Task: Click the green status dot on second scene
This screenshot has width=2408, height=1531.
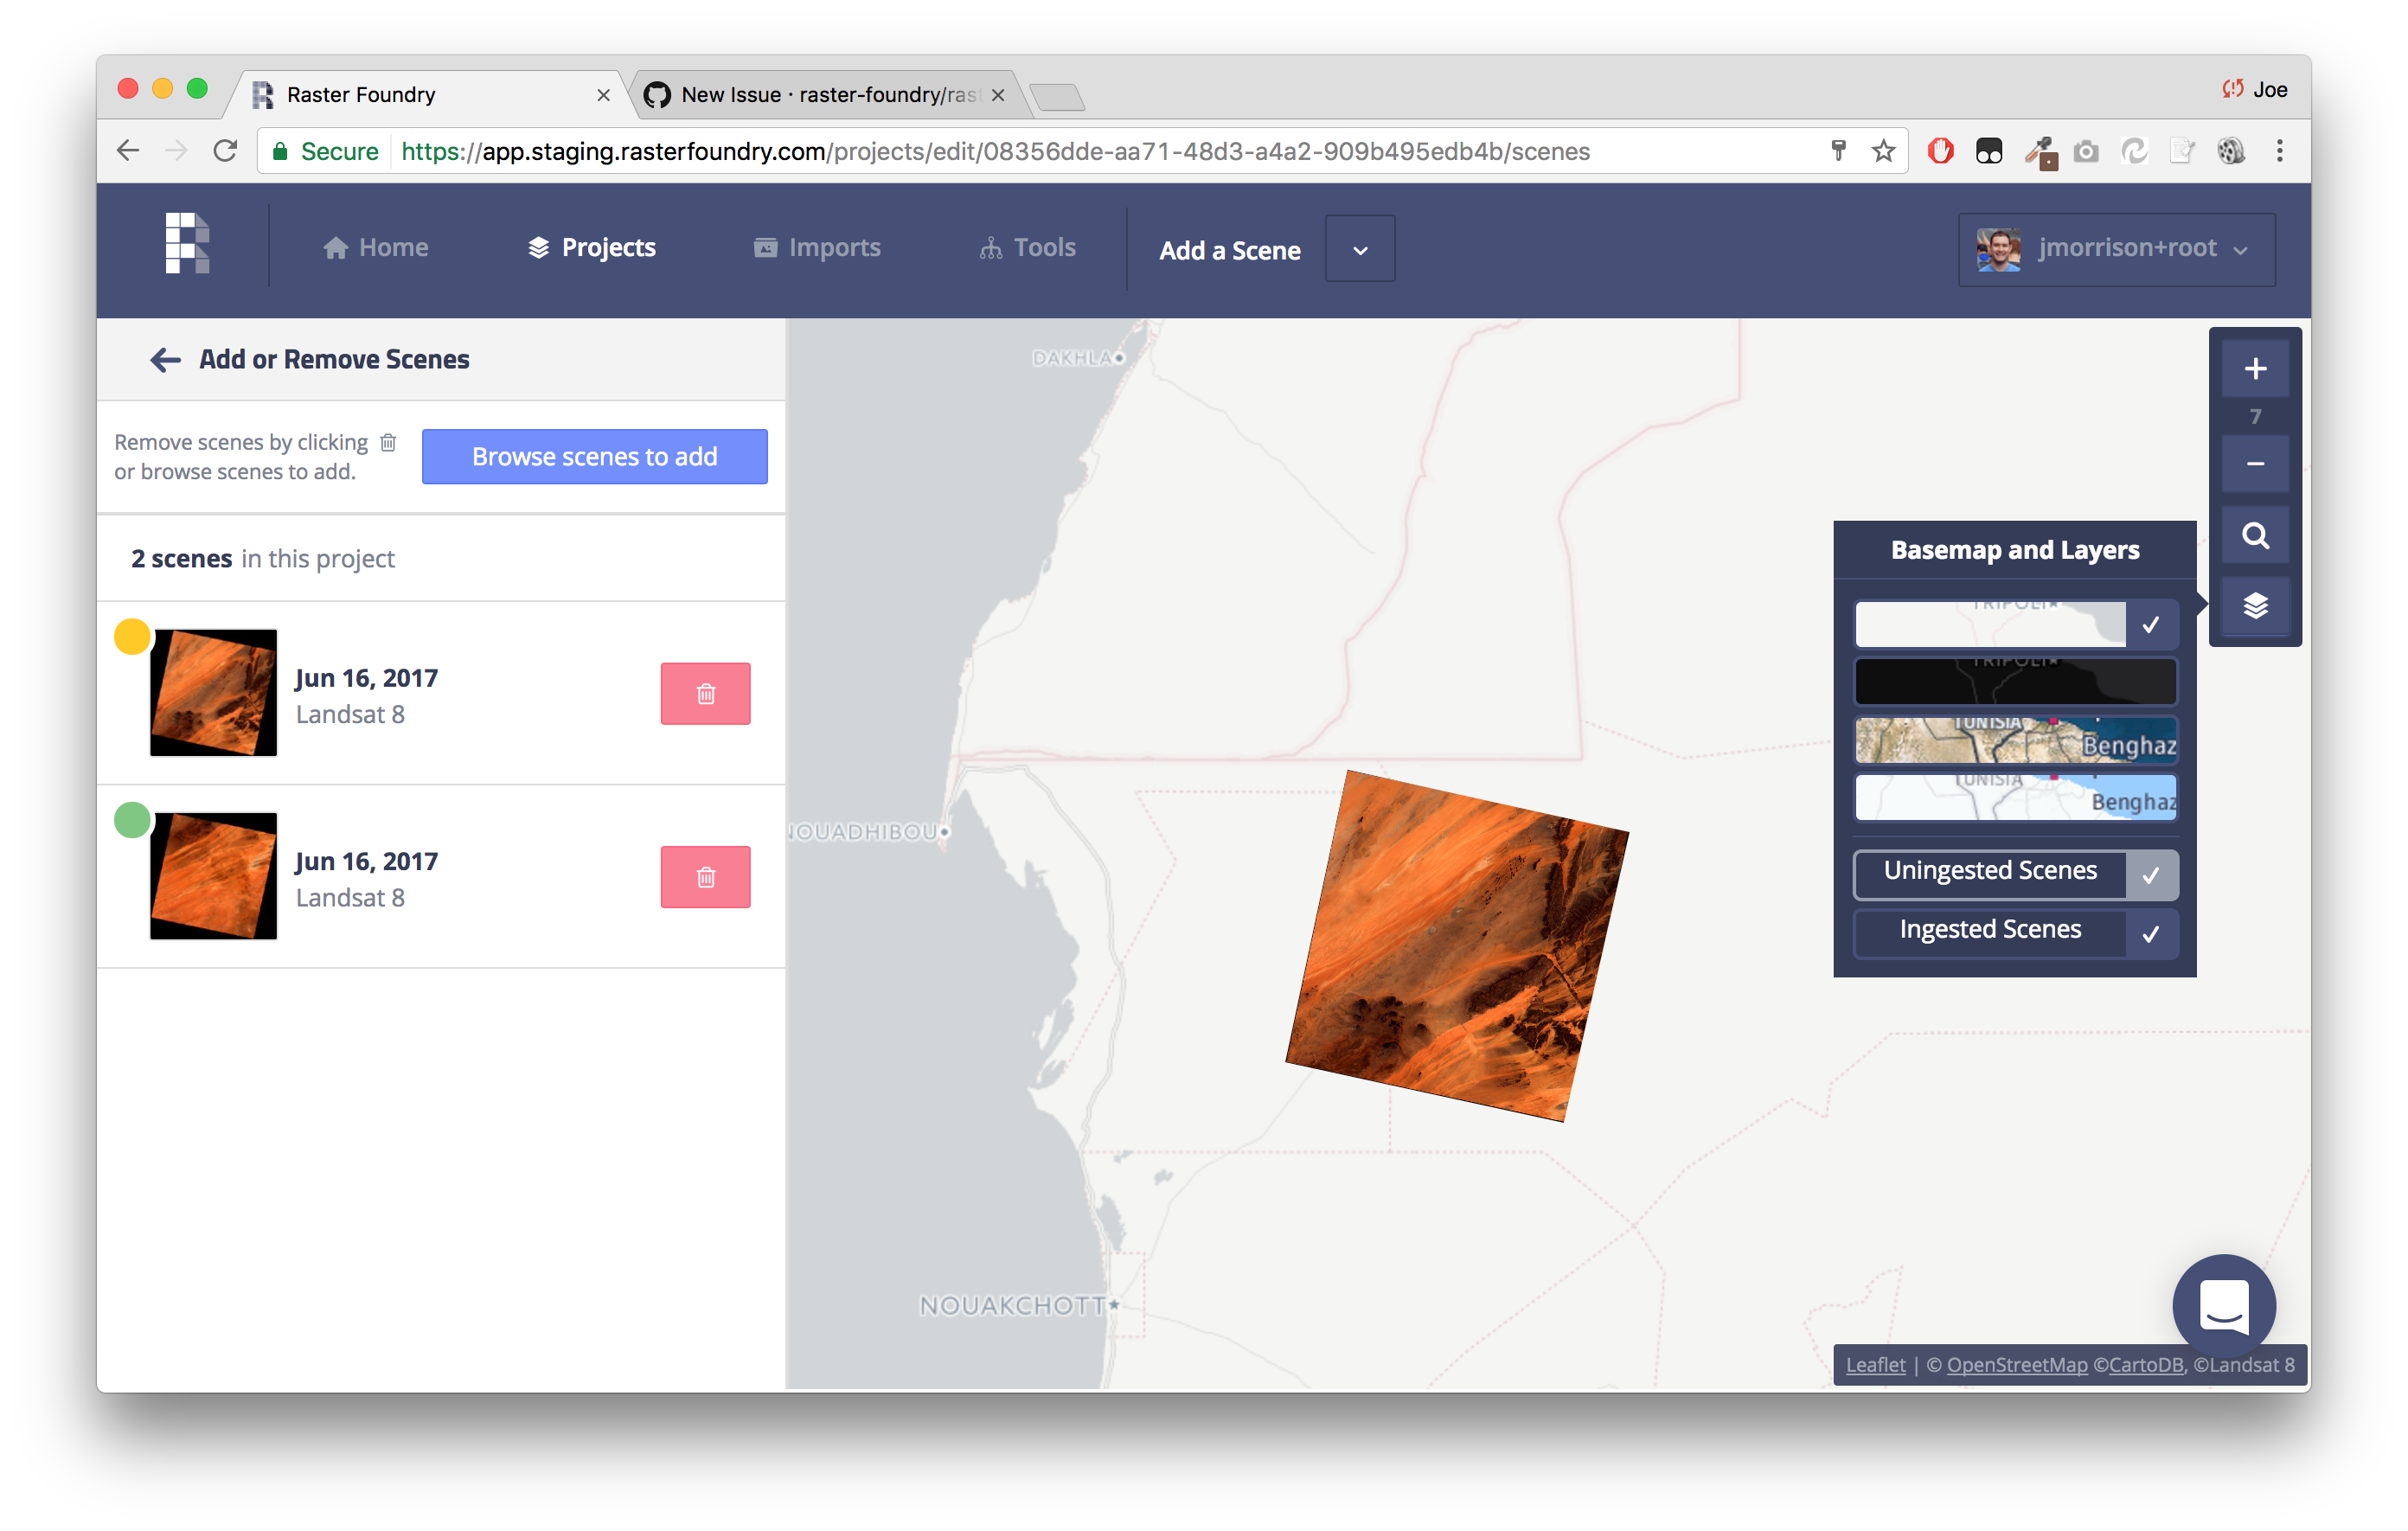Action: coord(132,820)
